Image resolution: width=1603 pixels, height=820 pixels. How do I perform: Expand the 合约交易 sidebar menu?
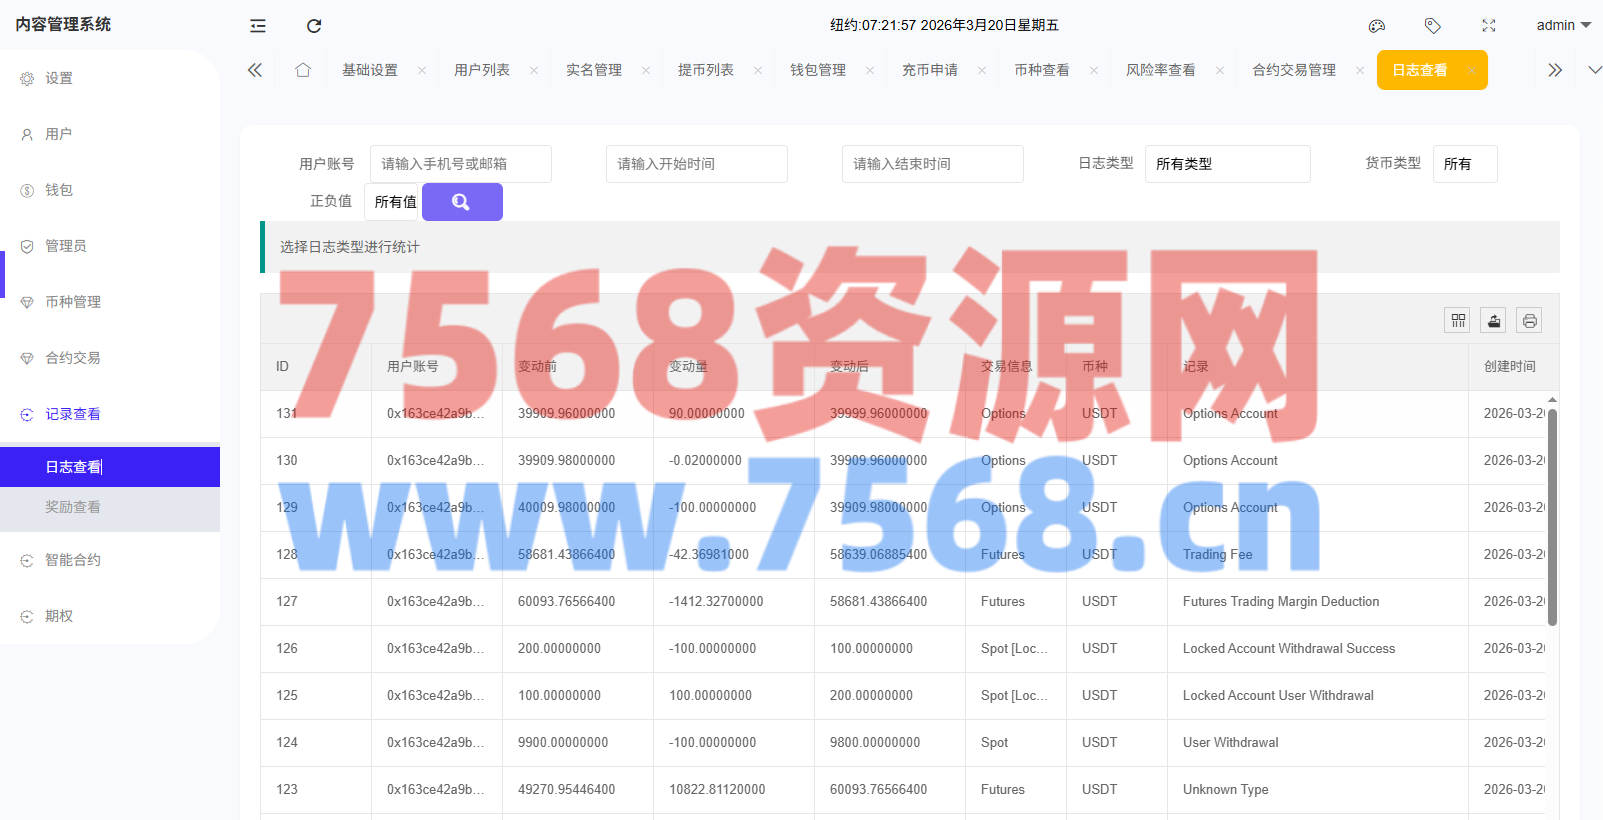[x=73, y=358]
